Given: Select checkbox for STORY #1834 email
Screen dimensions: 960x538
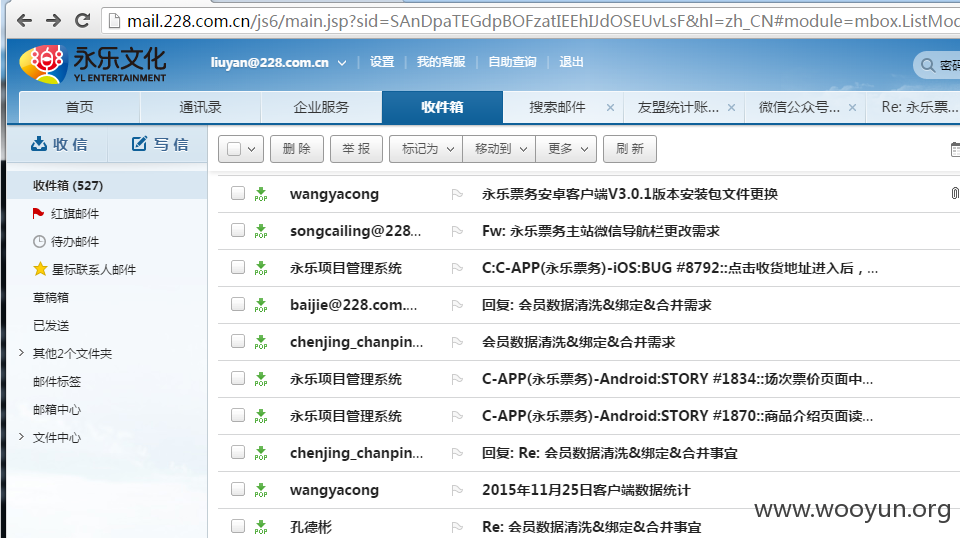Looking at the screenshot, I should pos(238,378).
